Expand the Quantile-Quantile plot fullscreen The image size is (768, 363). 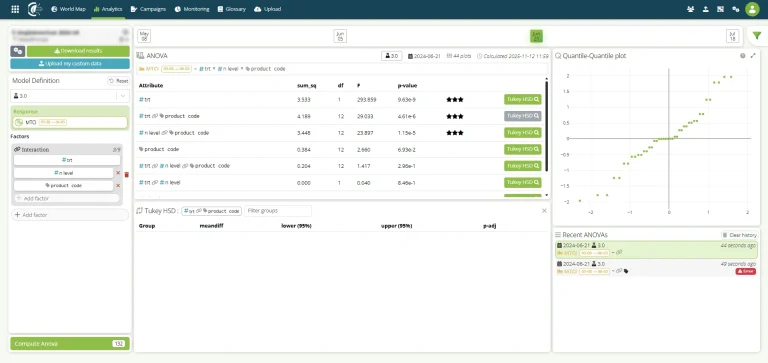pyautogui.click(x=753, y=56)
